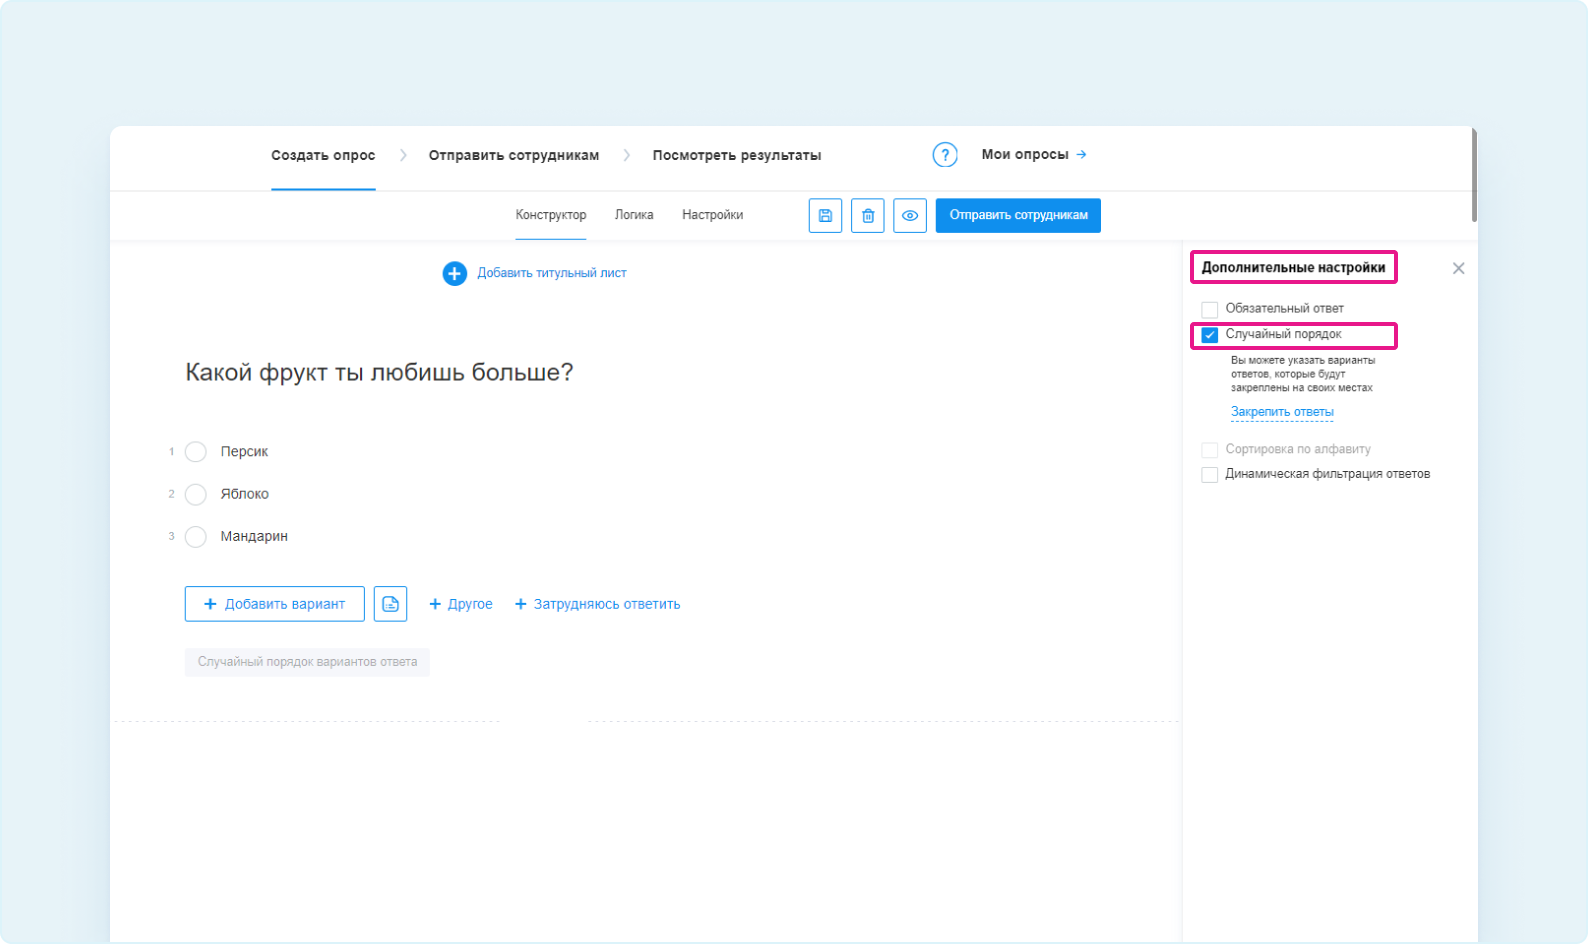Screen dimensions: 1588x944
Task: Select the Яблоко radio option
Action: pos(196,494)
